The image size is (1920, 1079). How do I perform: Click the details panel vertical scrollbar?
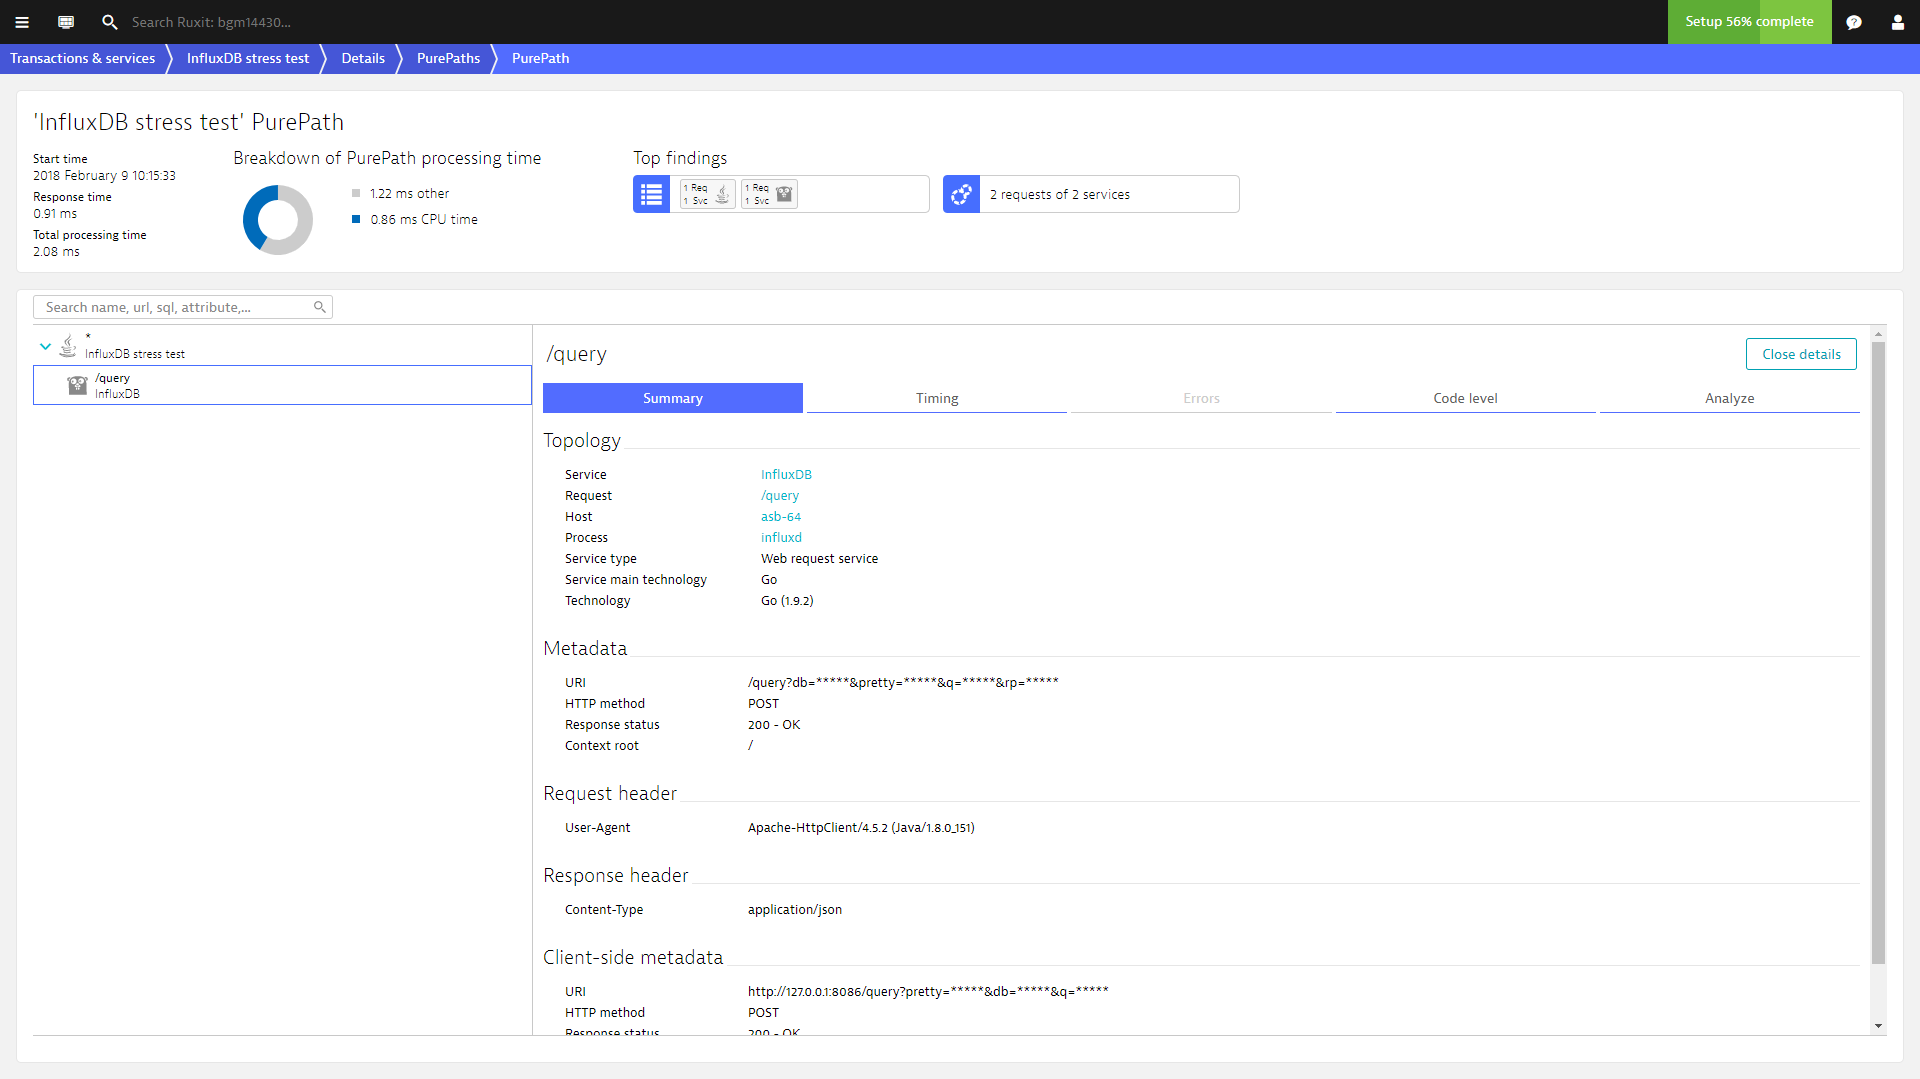pyautogui.click(x=1878, y=652)
